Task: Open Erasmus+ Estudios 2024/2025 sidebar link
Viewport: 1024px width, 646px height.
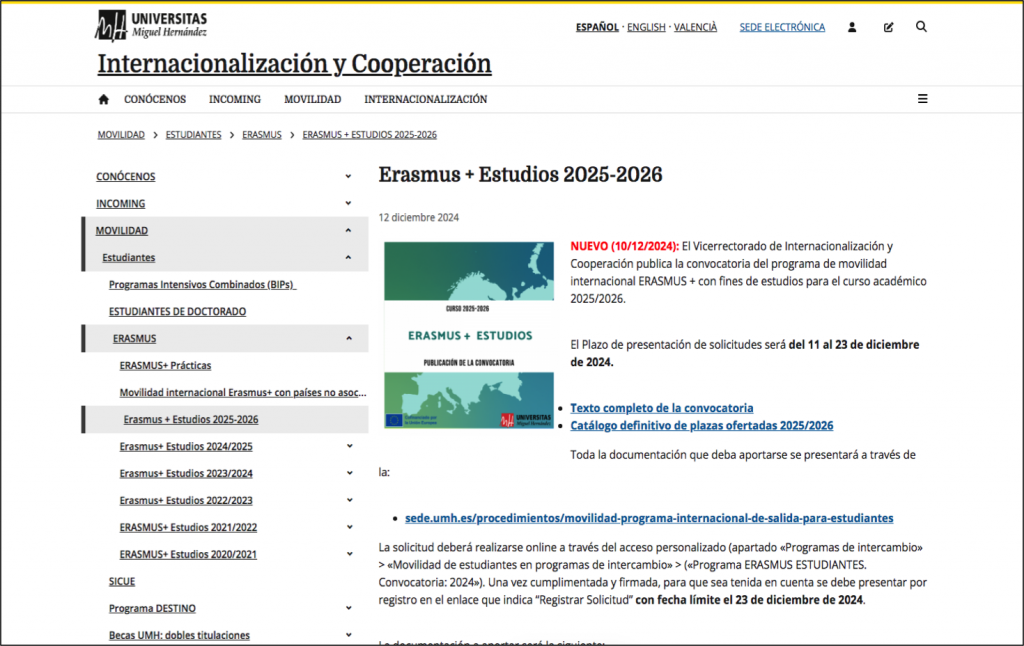Action: pos(186,446)
